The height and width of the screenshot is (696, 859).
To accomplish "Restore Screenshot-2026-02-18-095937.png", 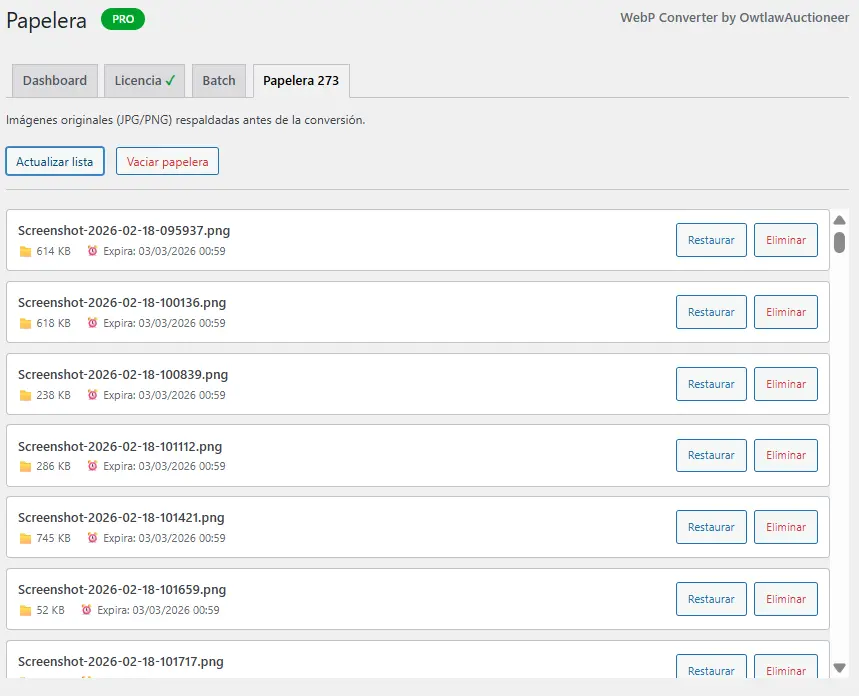I will 711,240.
